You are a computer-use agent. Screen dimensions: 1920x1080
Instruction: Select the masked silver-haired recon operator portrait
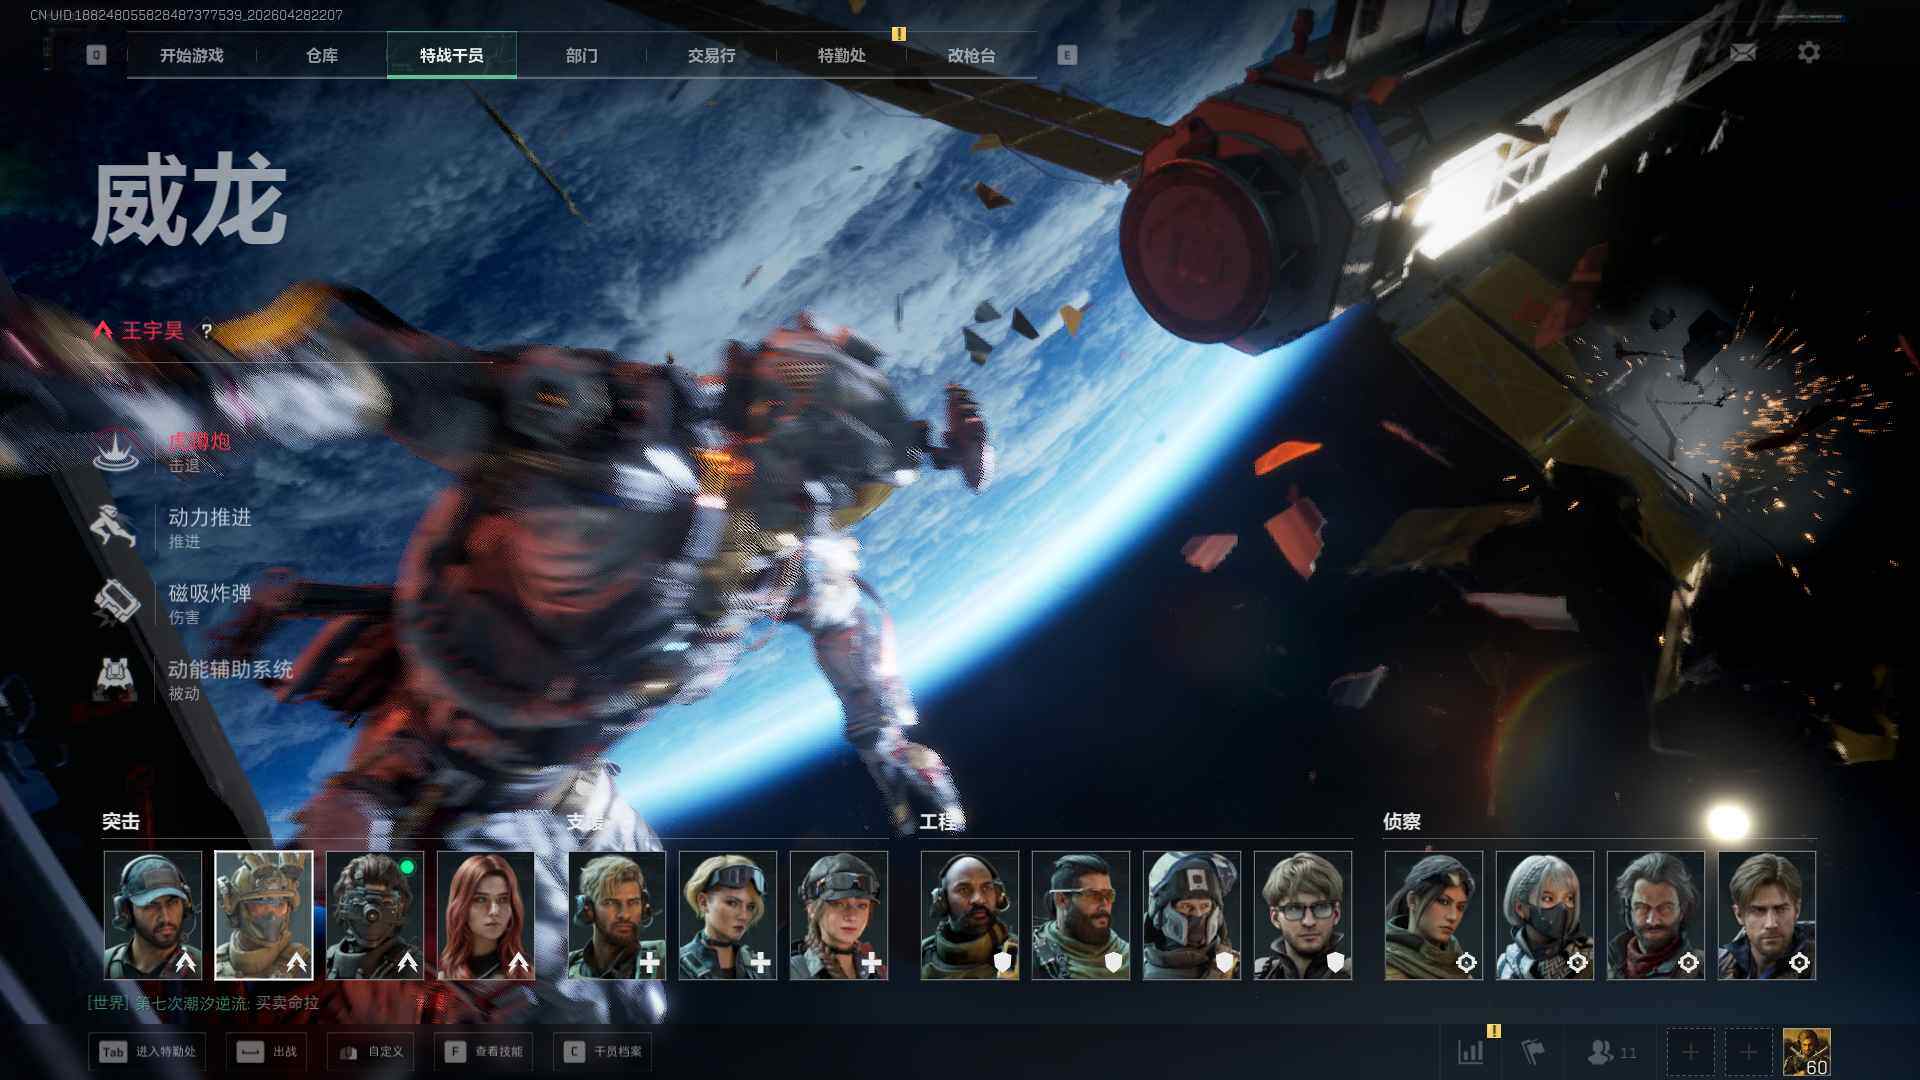[1544, 915]
